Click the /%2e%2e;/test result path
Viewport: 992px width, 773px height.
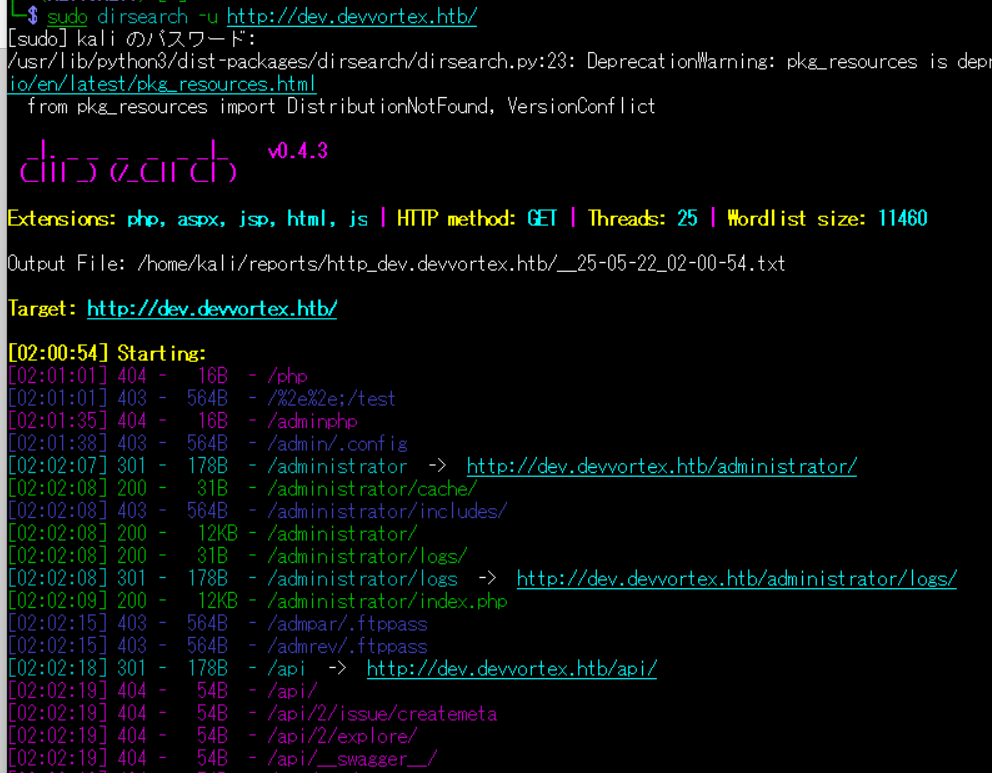pyautogui.click(x=331, y=399)
